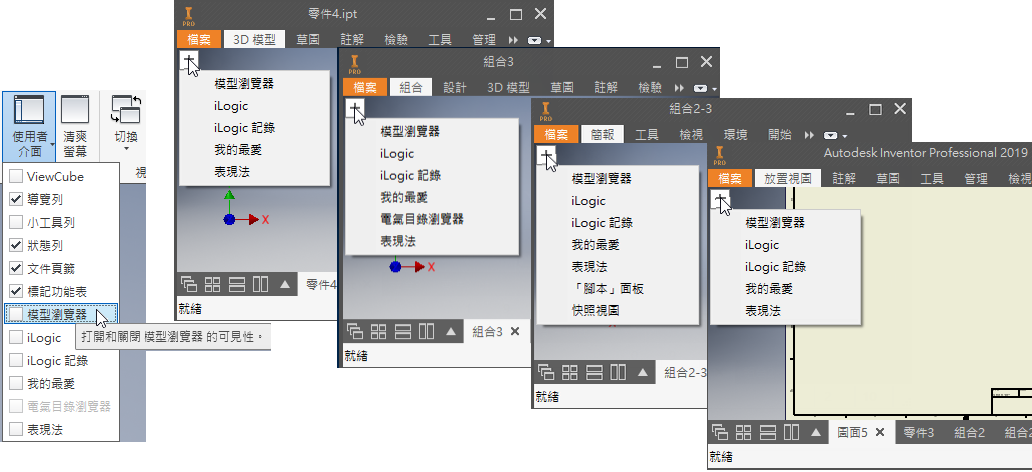Enable the 表現法 checkbox in the list
Image resolution: width=1032 pixels, height=472 pixels.
click(x=16, y=430)
